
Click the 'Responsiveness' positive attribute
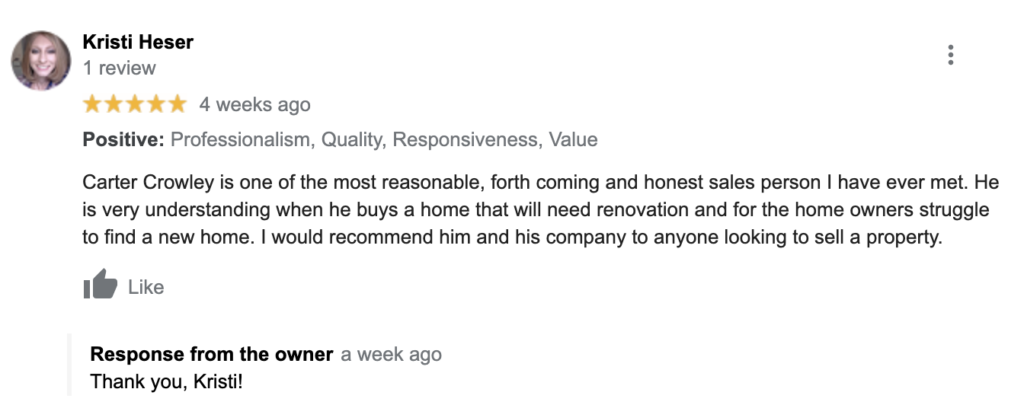coord(466,139)
